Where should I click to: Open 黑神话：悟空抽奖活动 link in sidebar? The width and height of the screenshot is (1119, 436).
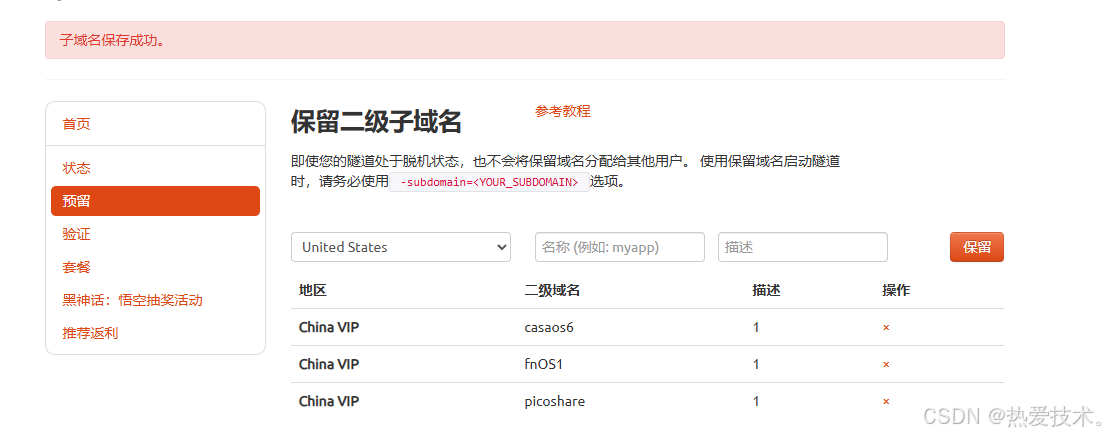click(x=133, y=300)
